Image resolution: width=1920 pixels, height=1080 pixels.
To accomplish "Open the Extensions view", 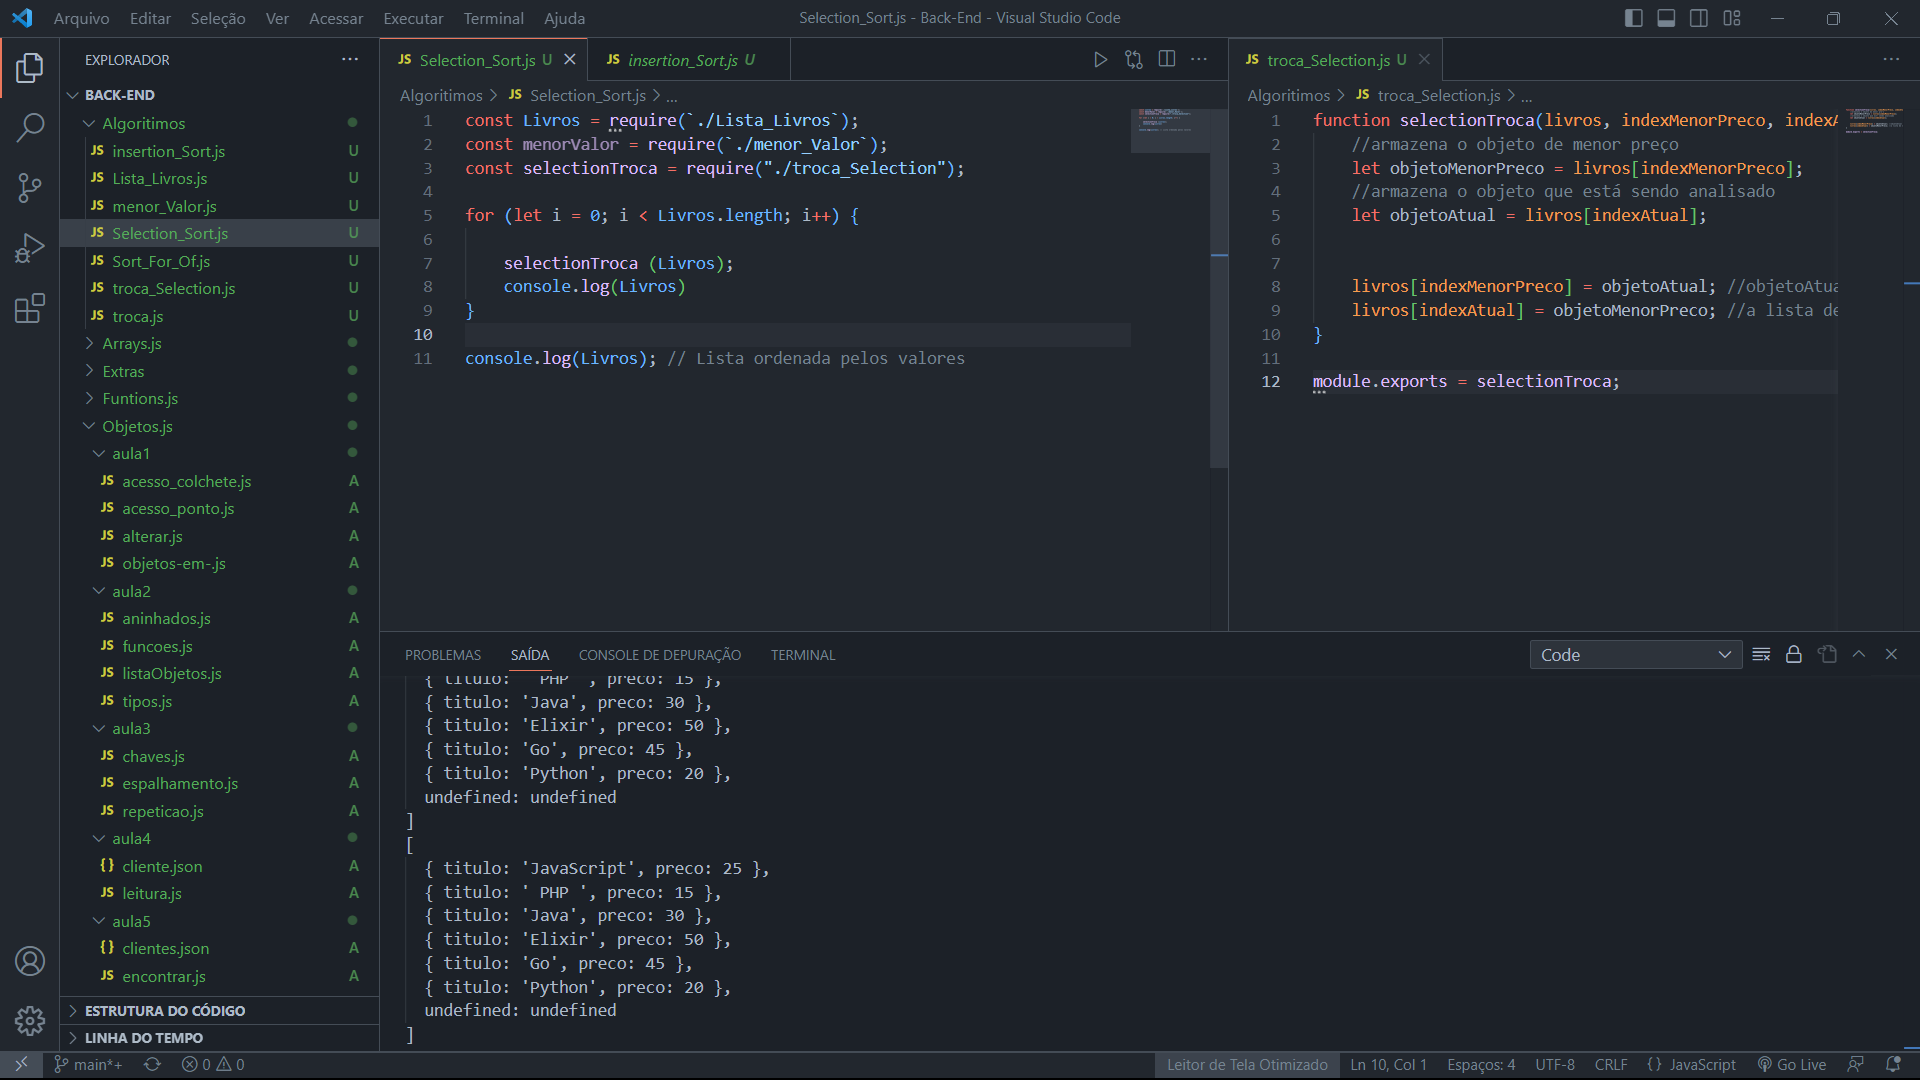I will (x=30, y=307).
